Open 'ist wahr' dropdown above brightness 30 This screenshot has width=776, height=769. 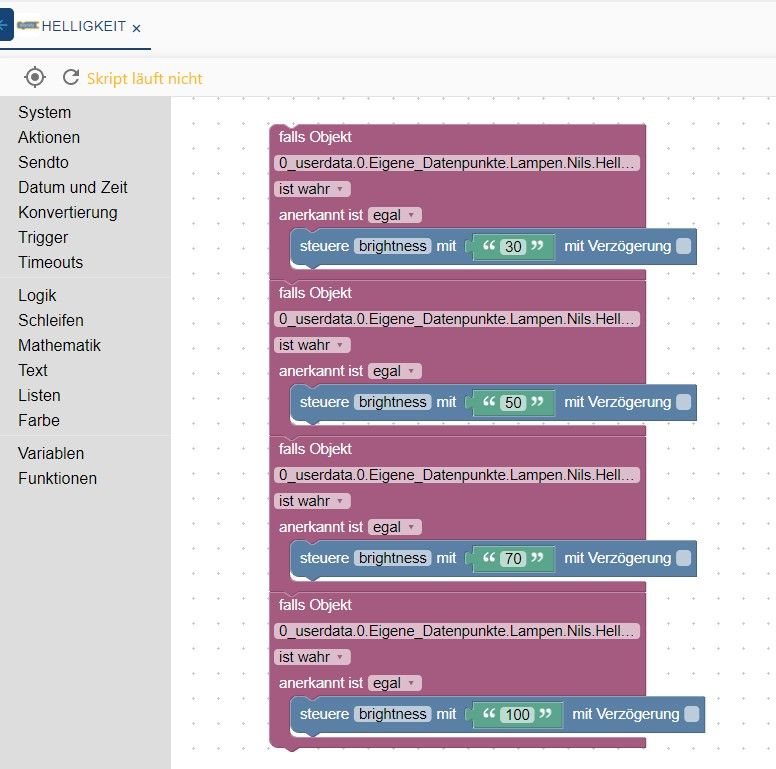tap(312, 189)
